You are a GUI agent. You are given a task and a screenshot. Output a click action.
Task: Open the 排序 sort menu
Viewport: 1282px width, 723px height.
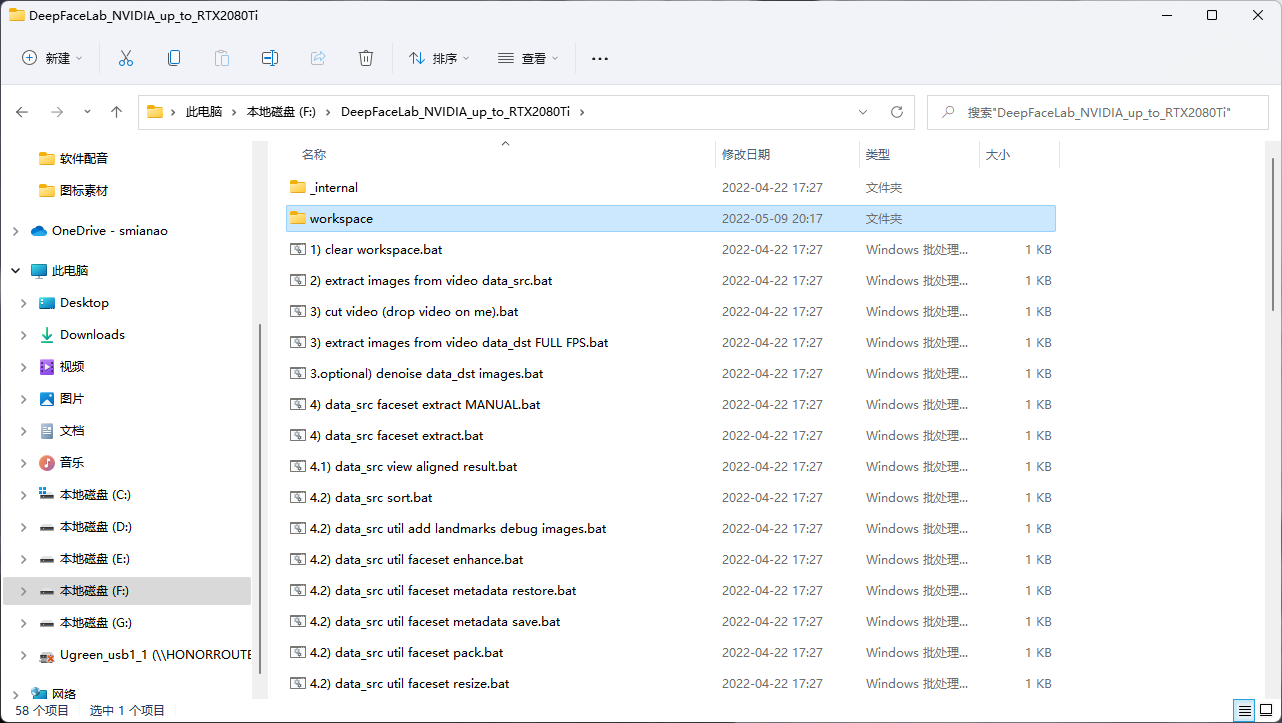(x=440, y=58)
